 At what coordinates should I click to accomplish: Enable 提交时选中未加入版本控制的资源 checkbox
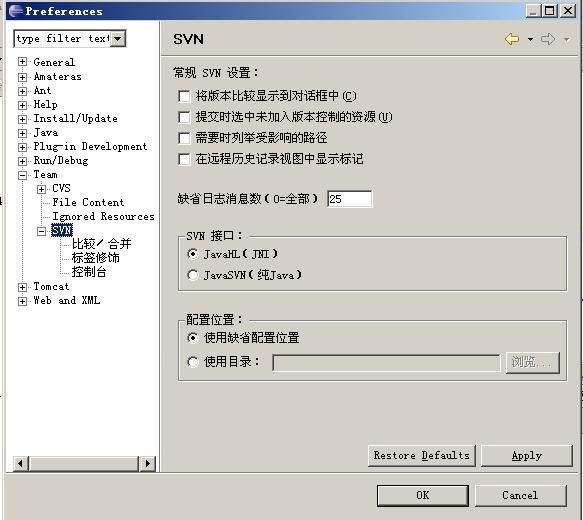[184, 117]
